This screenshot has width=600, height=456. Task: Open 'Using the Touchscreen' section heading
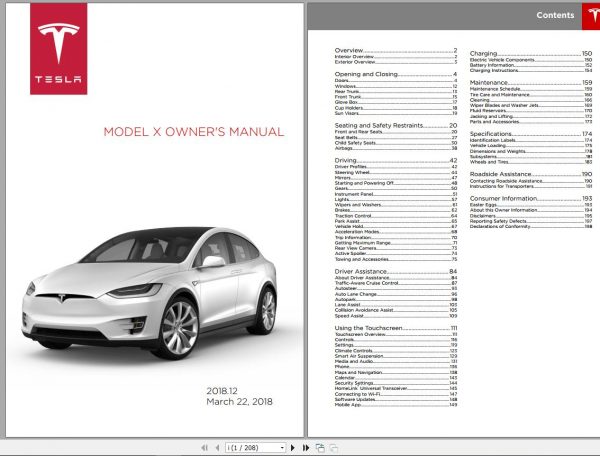tap(396, 328)
